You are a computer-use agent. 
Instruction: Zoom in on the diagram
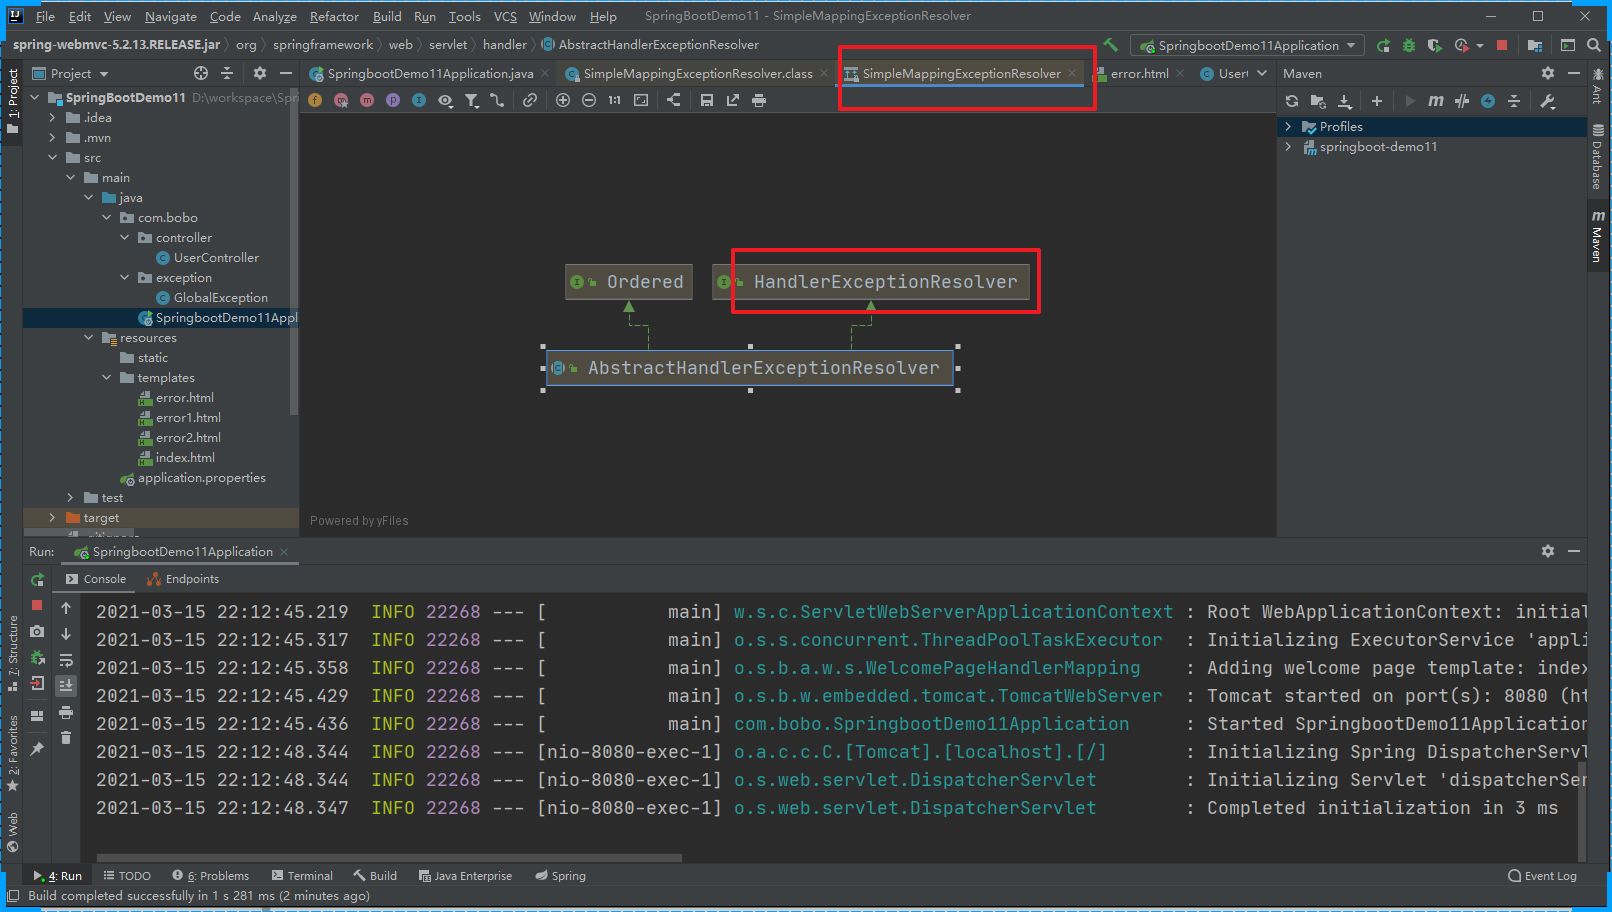click(563, 100)
